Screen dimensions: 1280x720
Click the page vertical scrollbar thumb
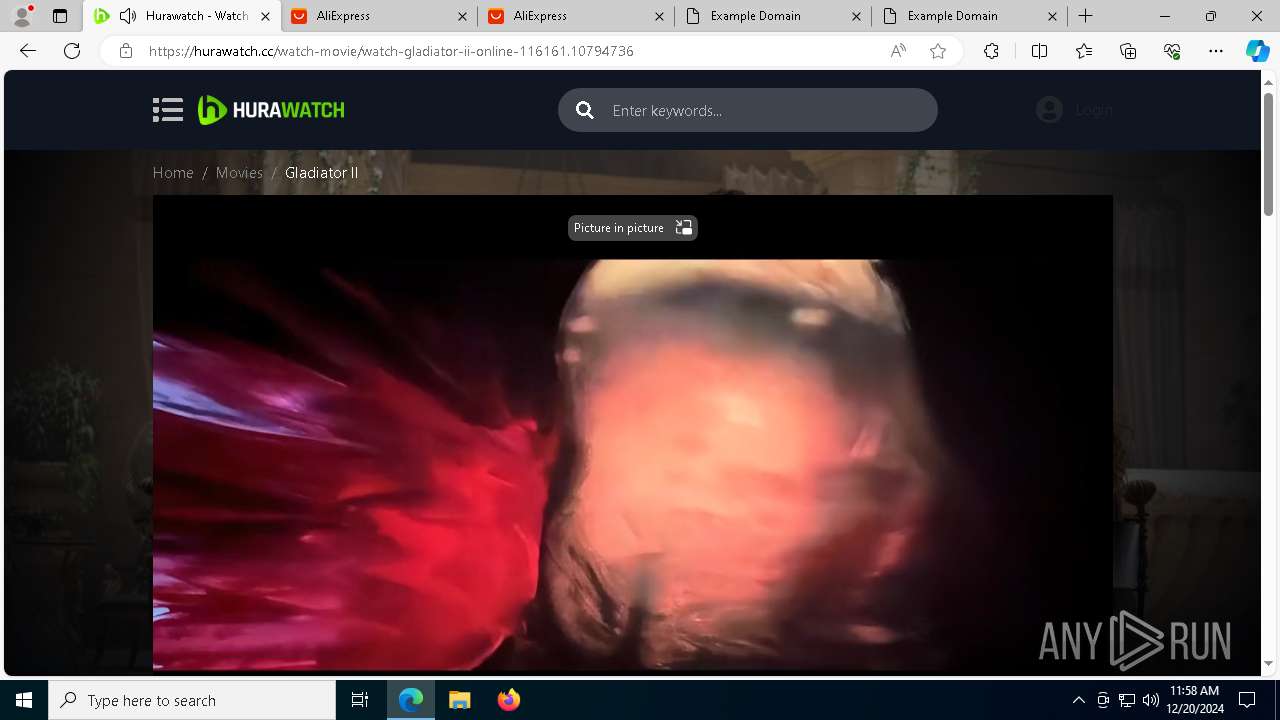pos(1268,153)
